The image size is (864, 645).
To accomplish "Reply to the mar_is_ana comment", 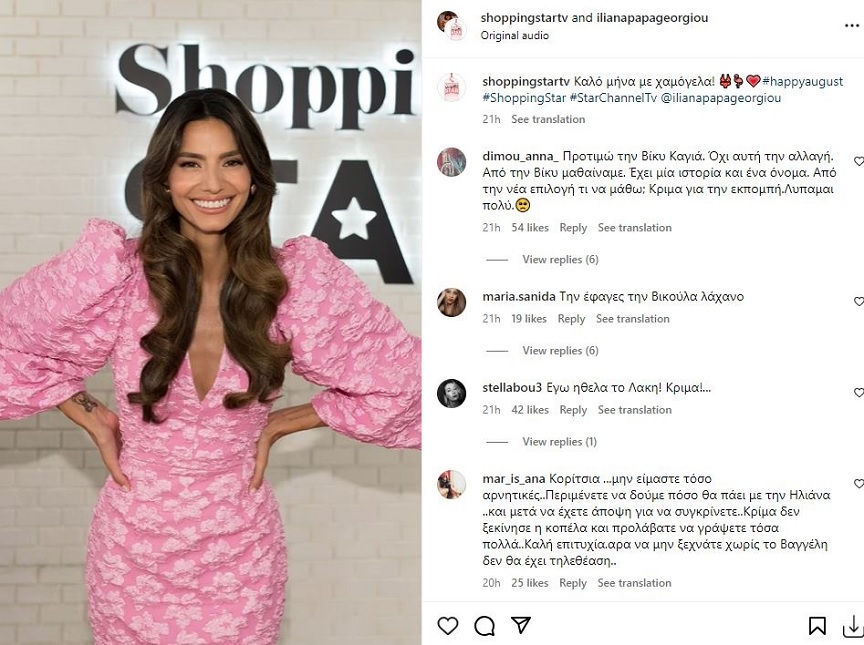I will [573, 583].
